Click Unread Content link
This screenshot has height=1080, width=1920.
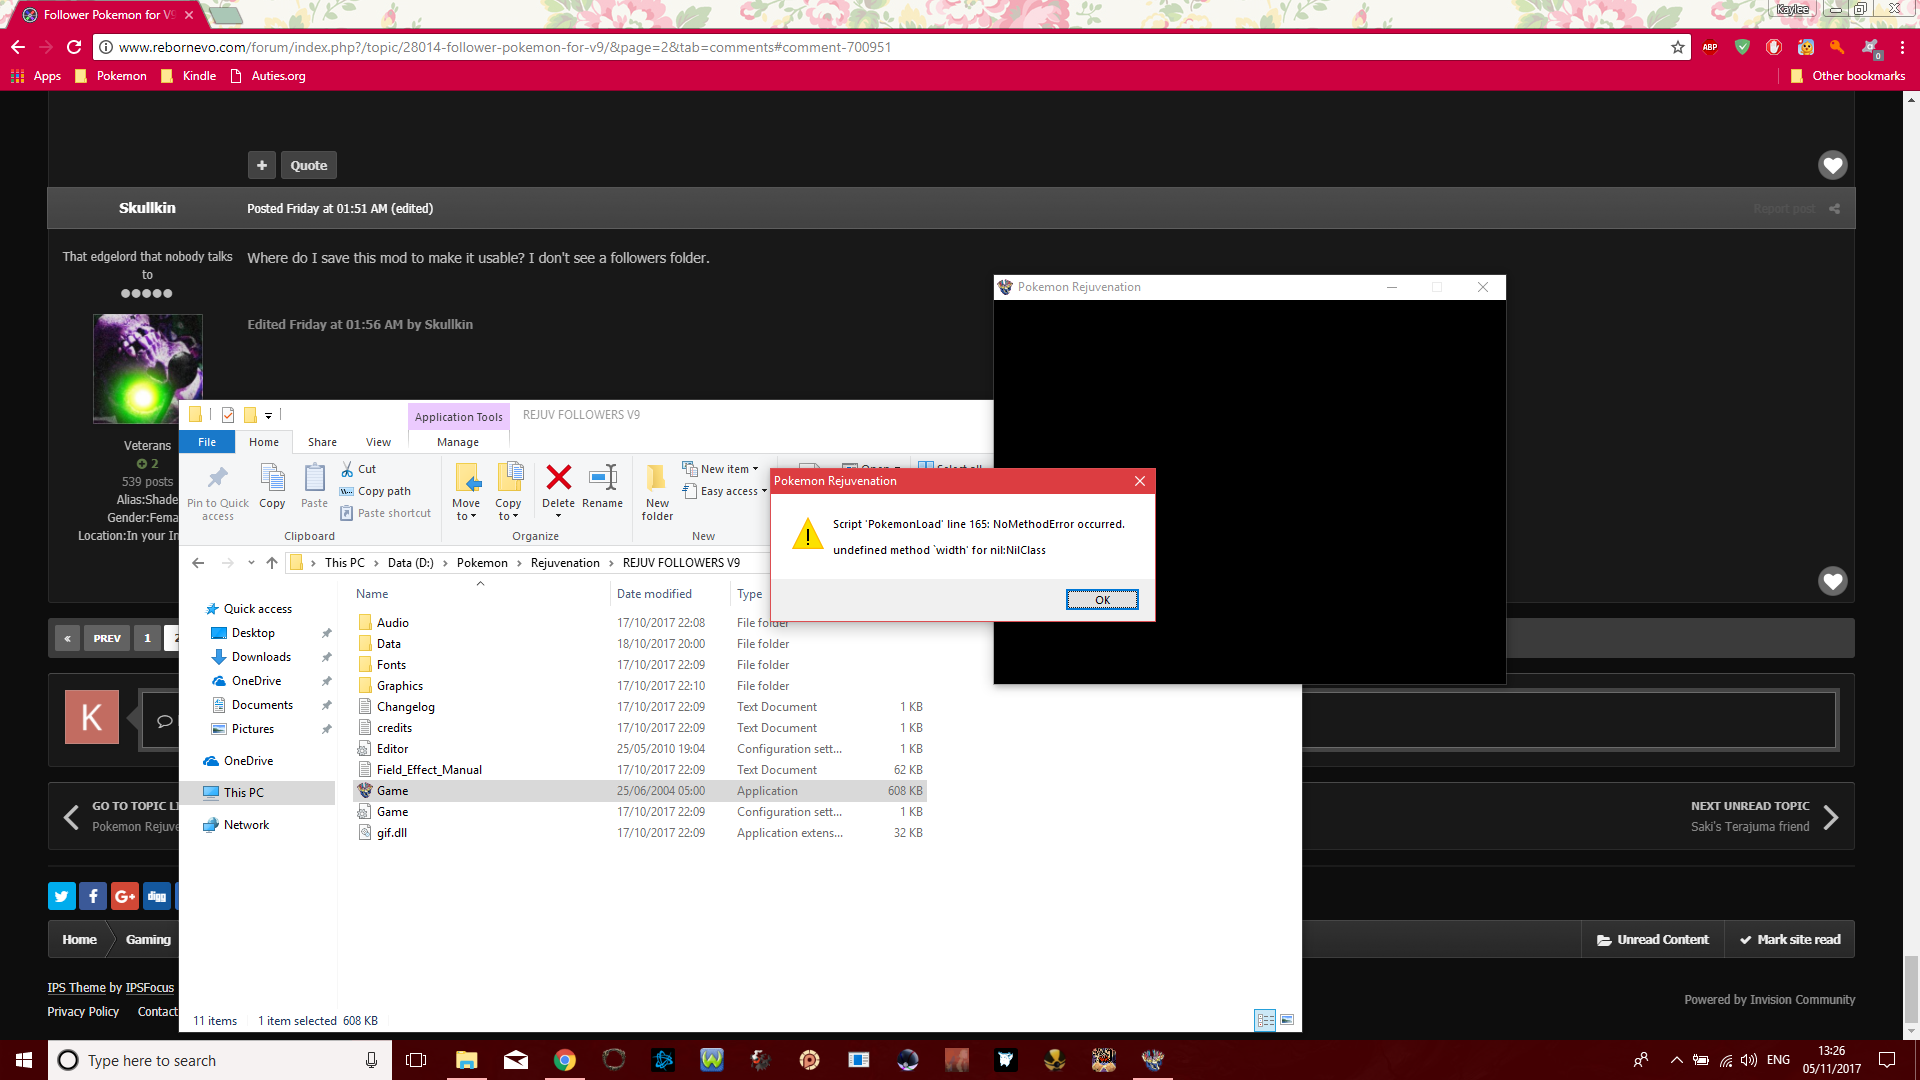point(1653,939)
